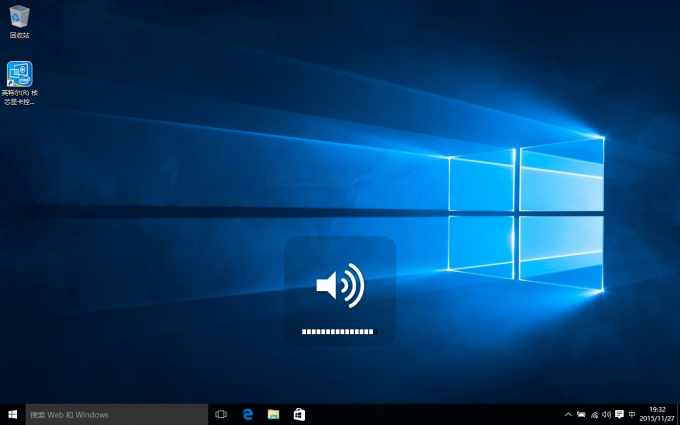The width and height of the screenshot is (680, 425).
Task: Select the Intel graphics control panel shortcut
Action: coord(20,83)
